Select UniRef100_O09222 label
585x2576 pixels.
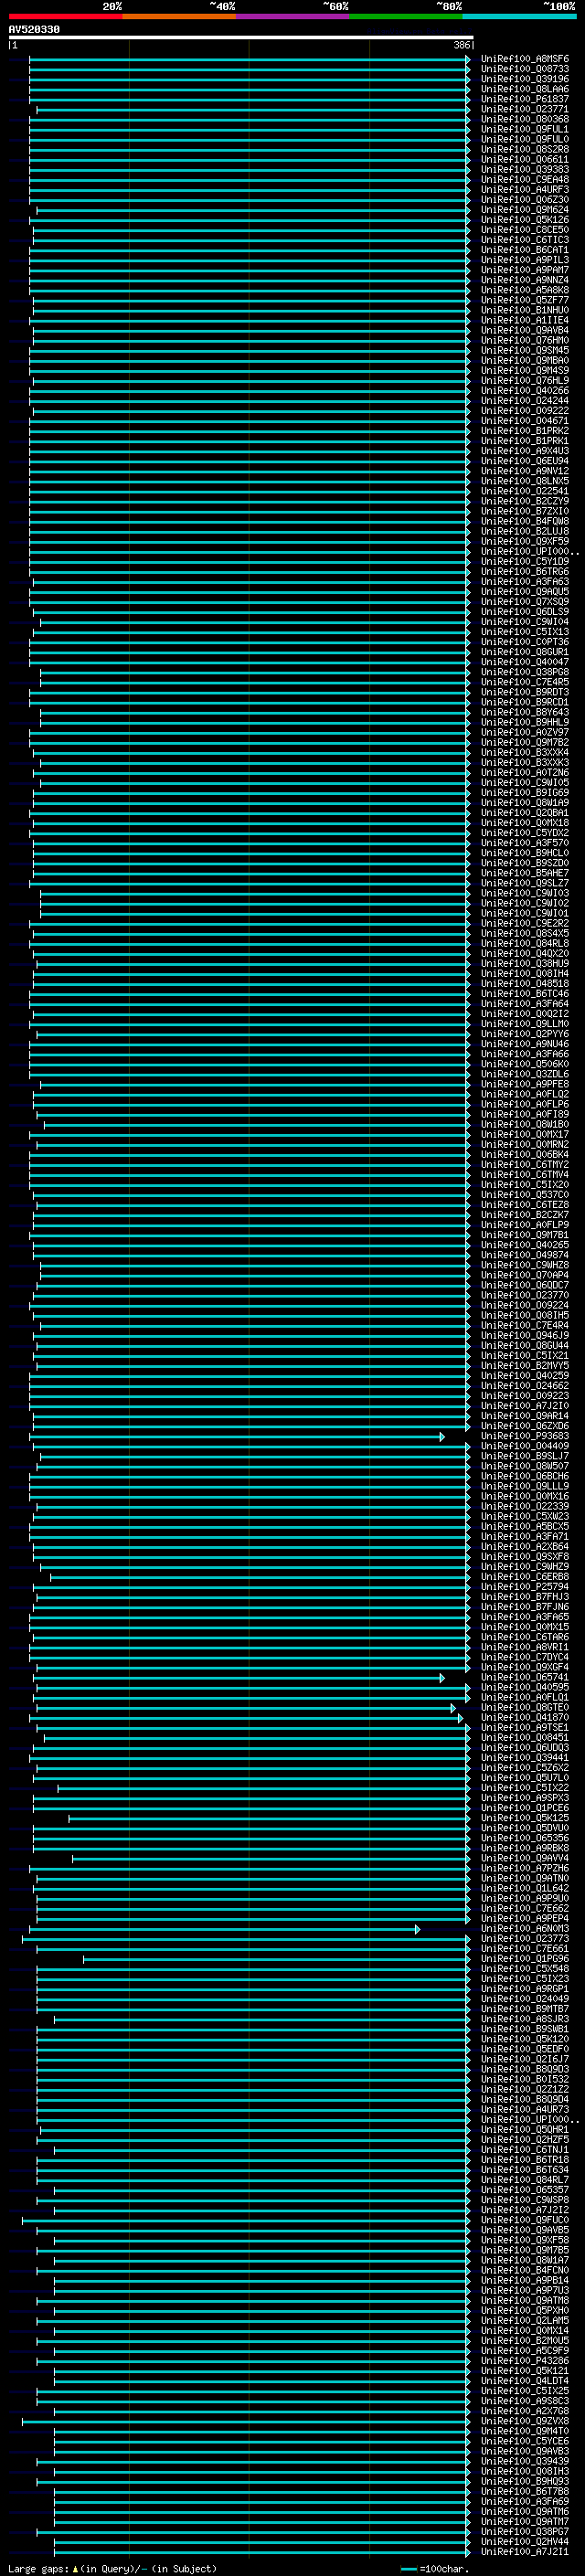click(525, 410)
